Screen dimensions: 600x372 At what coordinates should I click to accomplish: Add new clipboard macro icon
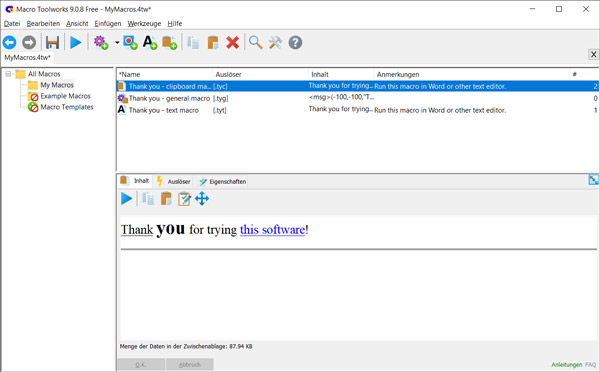point(169,42)
